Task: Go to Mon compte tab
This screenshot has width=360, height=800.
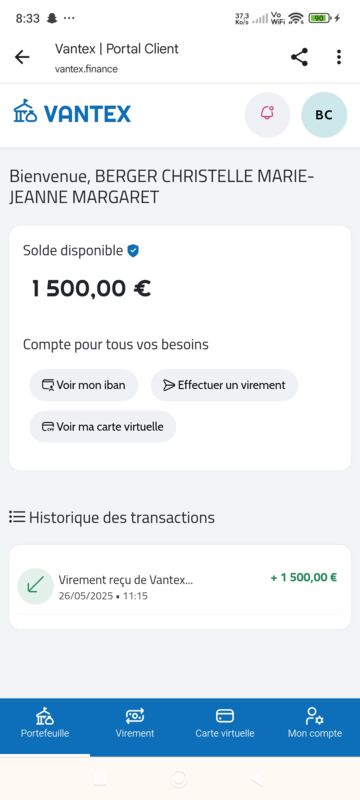Action: coord(315,724)
